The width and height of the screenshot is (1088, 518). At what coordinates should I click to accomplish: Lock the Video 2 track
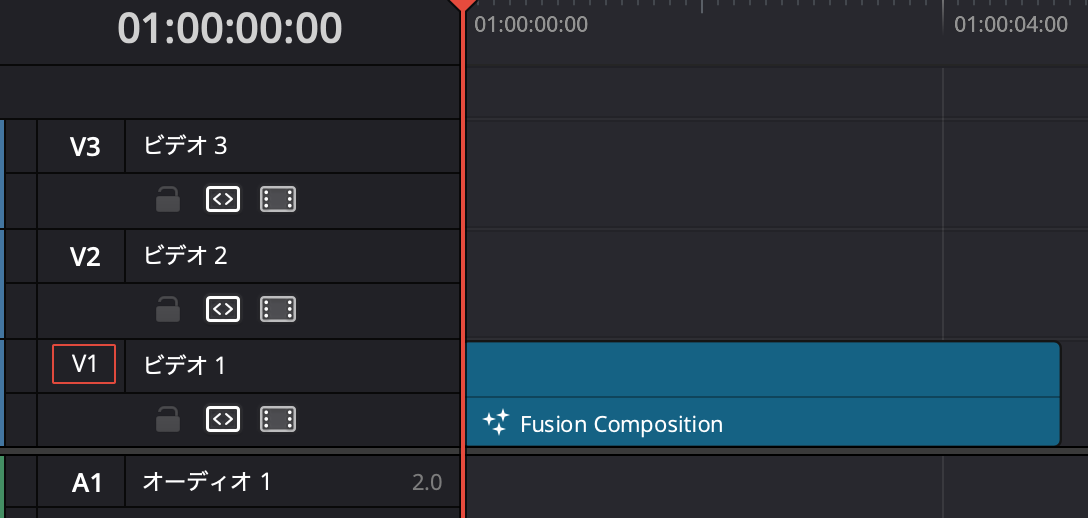tap(168, 310)
